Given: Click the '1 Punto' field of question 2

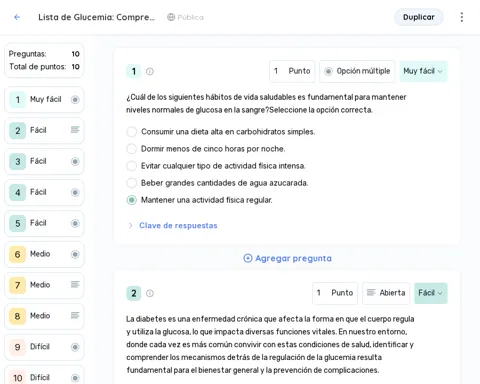Looking at the screenshot, I should [335, 293].
